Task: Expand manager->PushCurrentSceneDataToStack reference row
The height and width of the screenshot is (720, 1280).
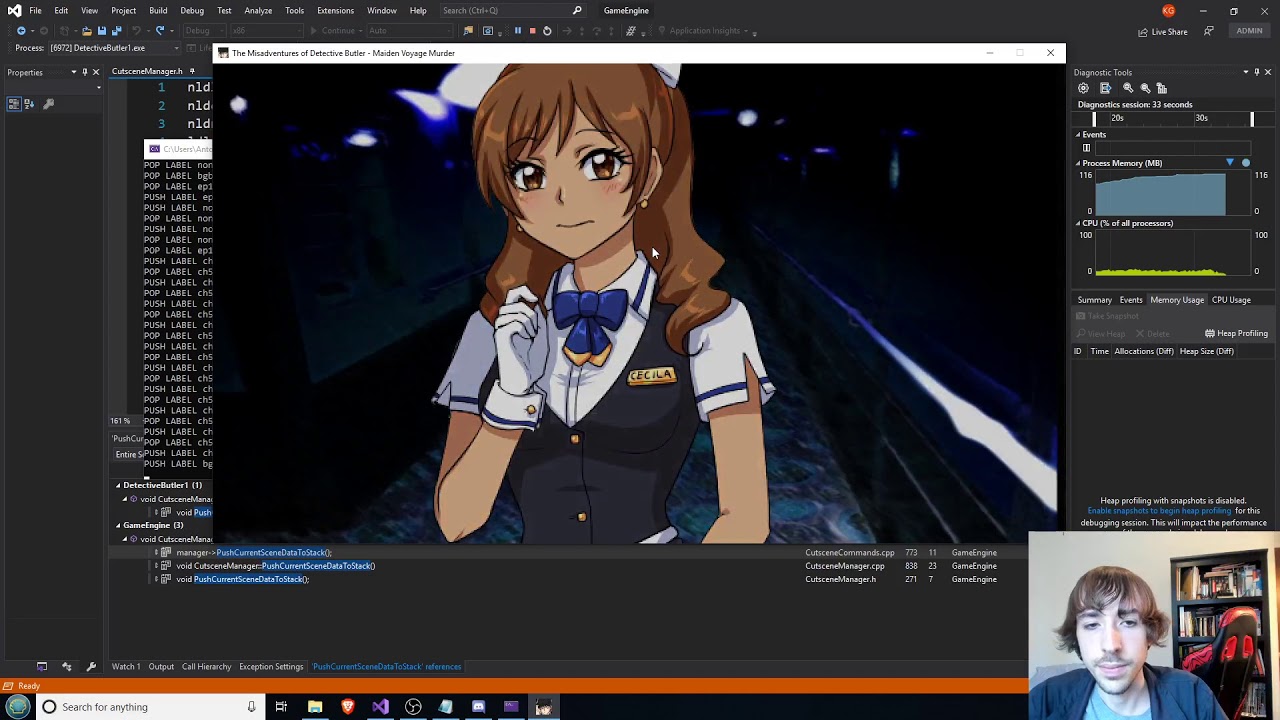Action: 156,552
